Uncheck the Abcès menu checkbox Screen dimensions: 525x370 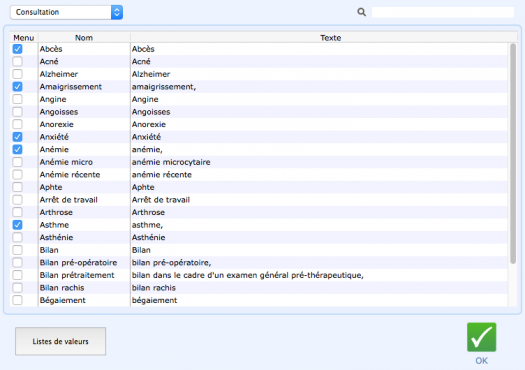coord(17,49)
